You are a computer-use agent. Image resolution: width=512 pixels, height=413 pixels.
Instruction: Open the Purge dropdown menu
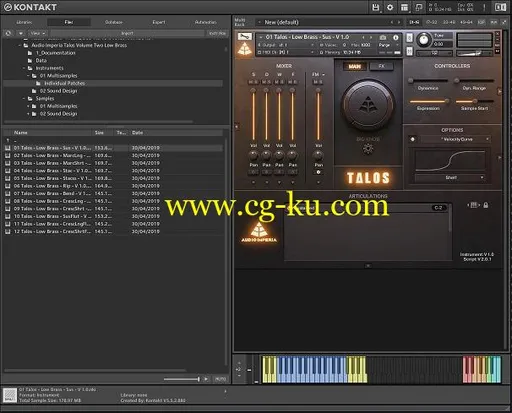(389, 45)
